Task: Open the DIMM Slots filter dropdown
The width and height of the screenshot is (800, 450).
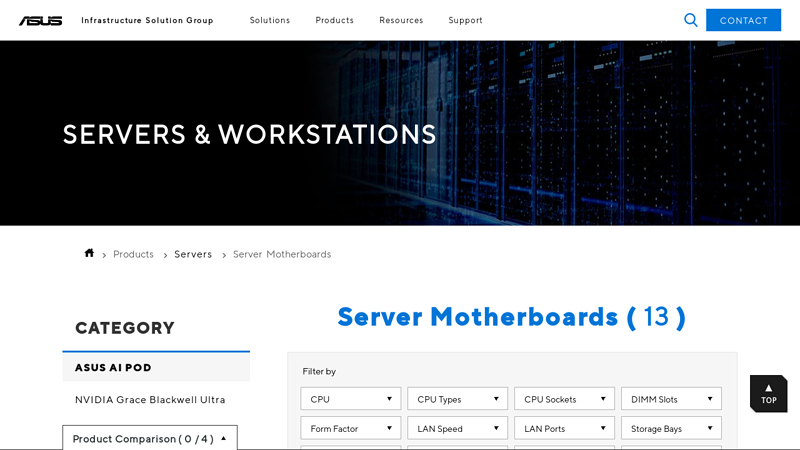Action: pyautogui.click(x=671, y=399)
